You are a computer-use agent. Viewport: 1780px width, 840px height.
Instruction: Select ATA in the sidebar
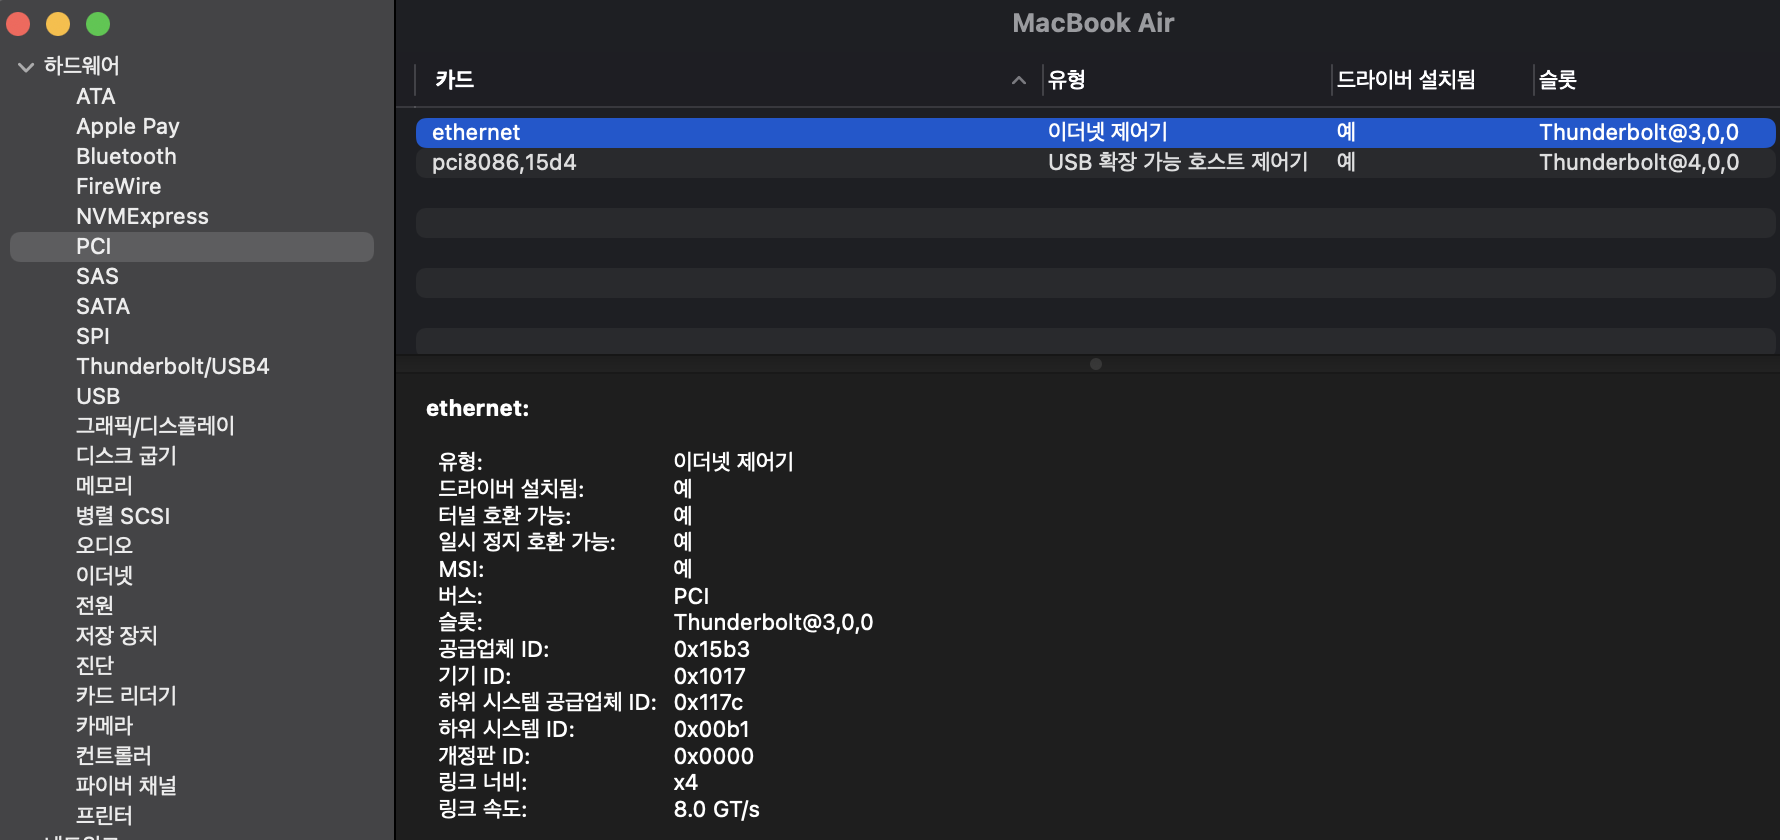click(96, 96)
